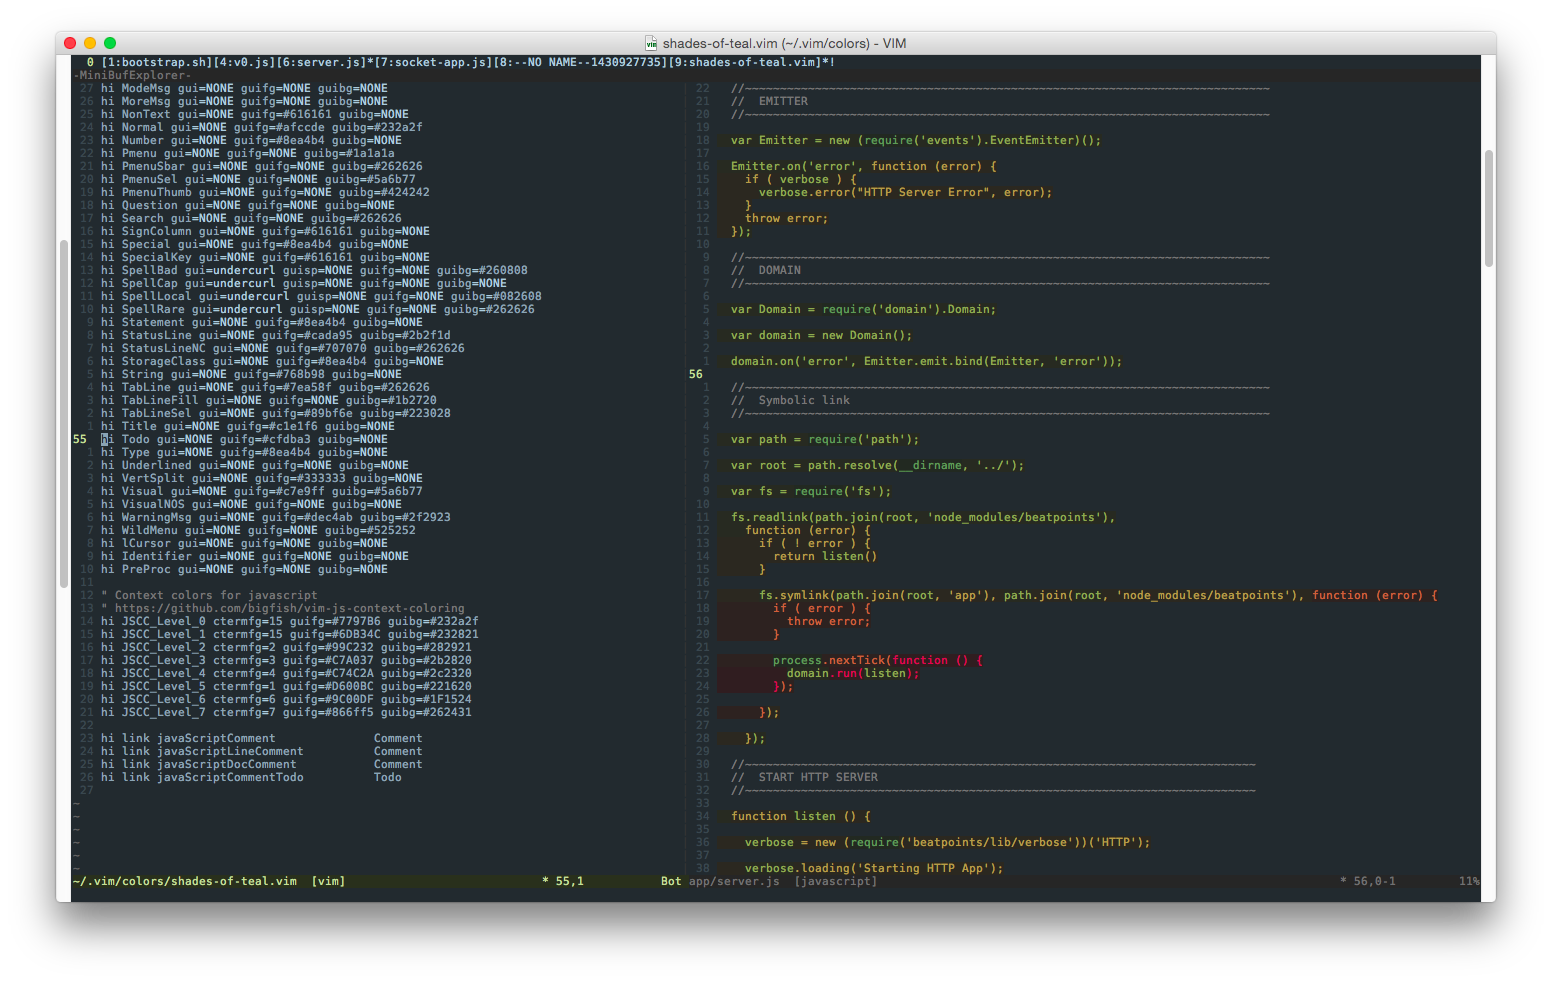Click the "domain.on('error'" line

pyautogui.click(x=926, y=361)
